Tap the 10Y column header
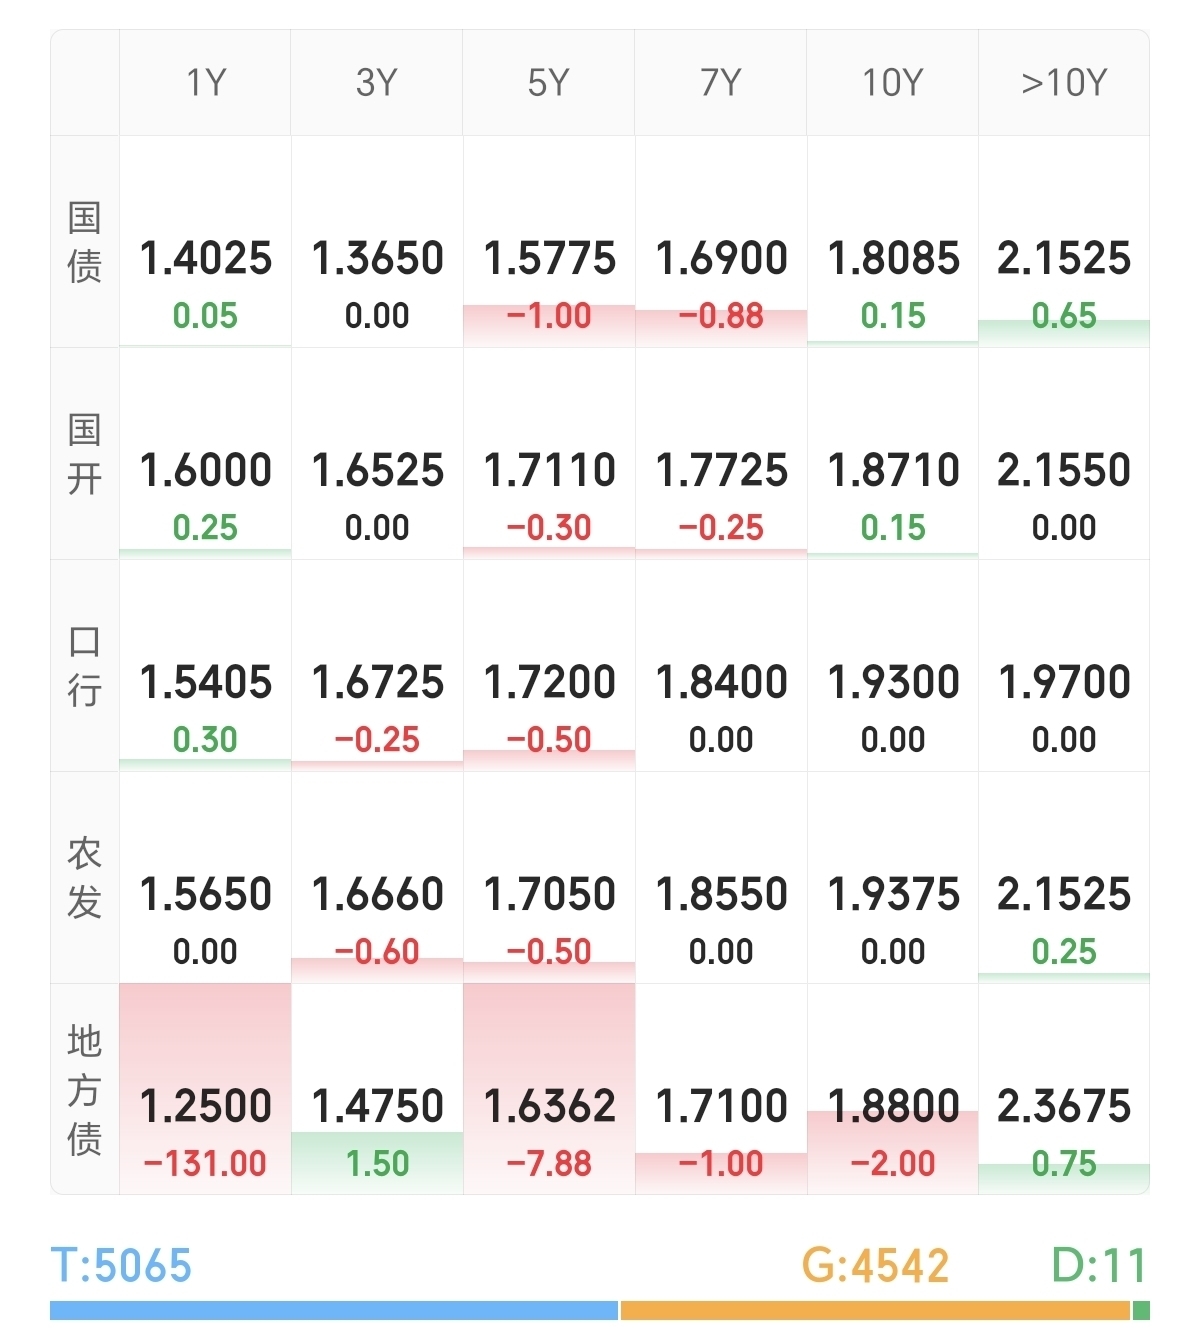Screen dimensions: 1200x1337 tap(892, 83)
